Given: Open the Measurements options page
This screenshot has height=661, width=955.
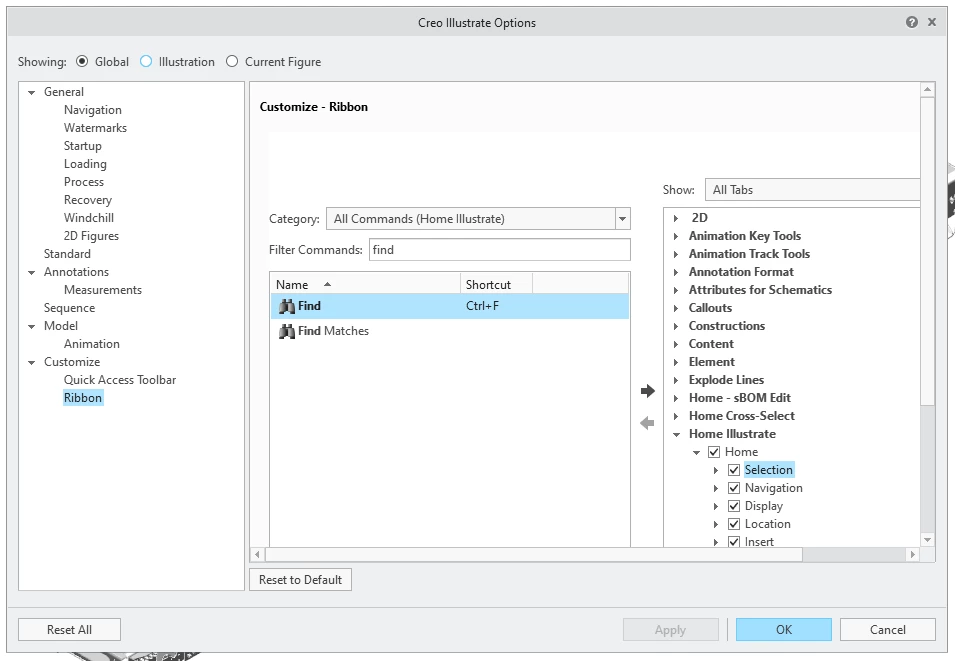Looking at the screenshot, I should point(103,290).
